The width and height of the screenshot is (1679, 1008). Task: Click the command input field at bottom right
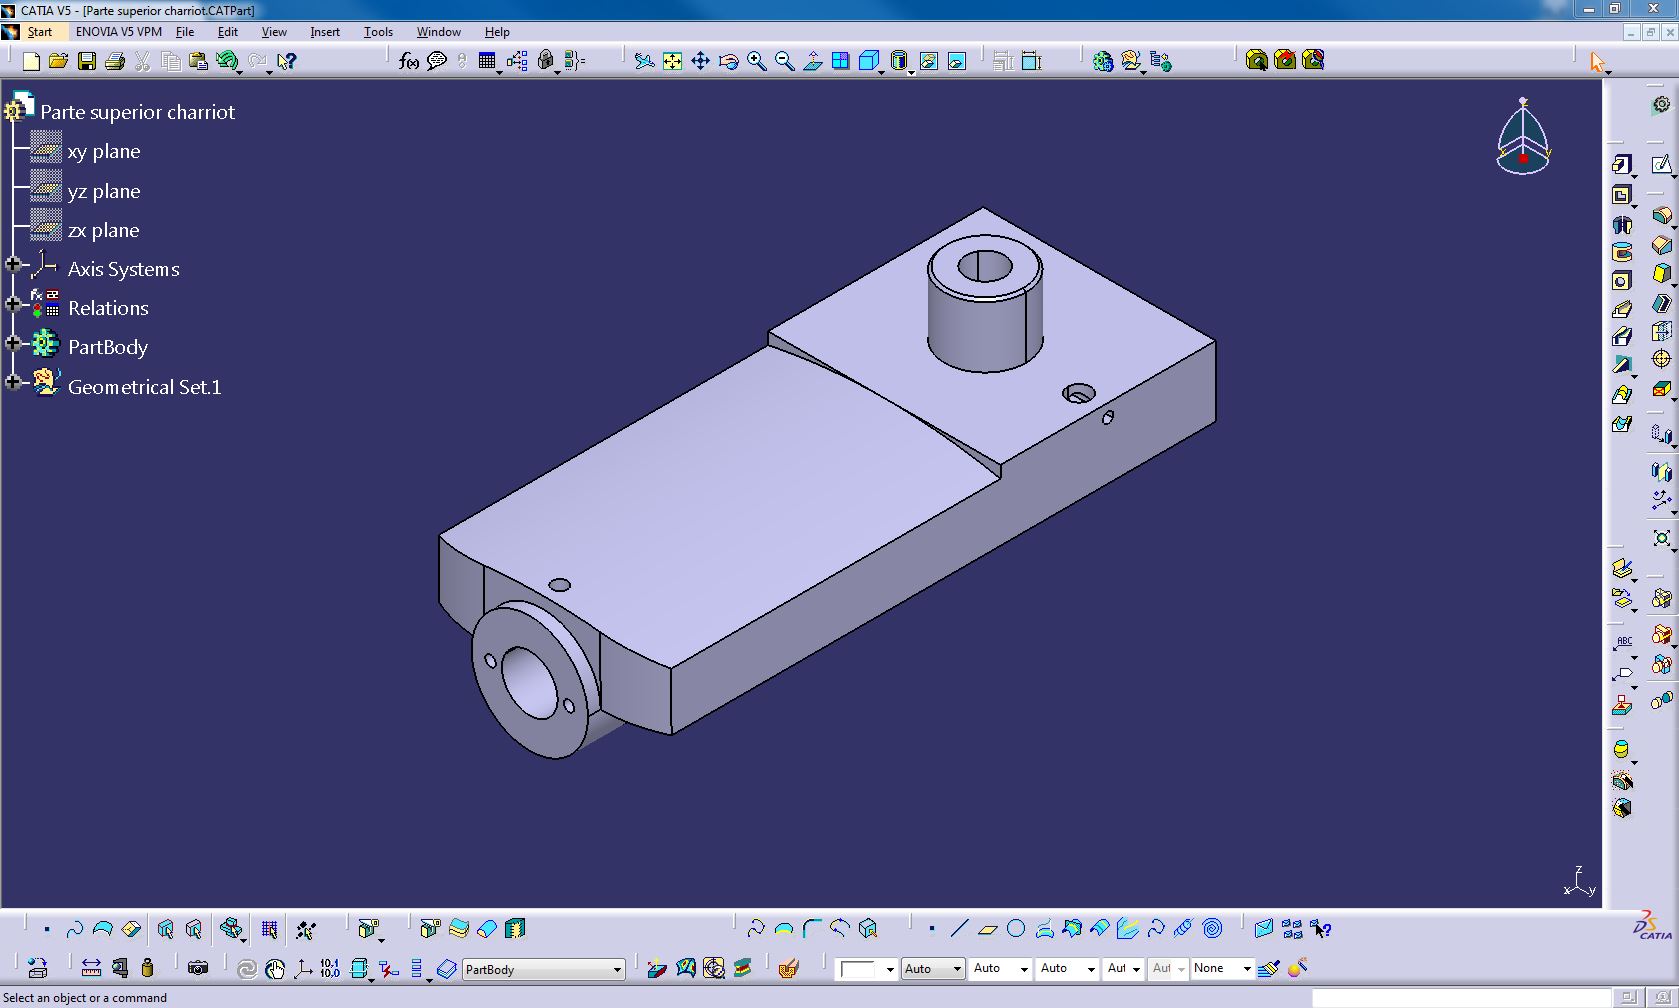tap(1460, 998)
